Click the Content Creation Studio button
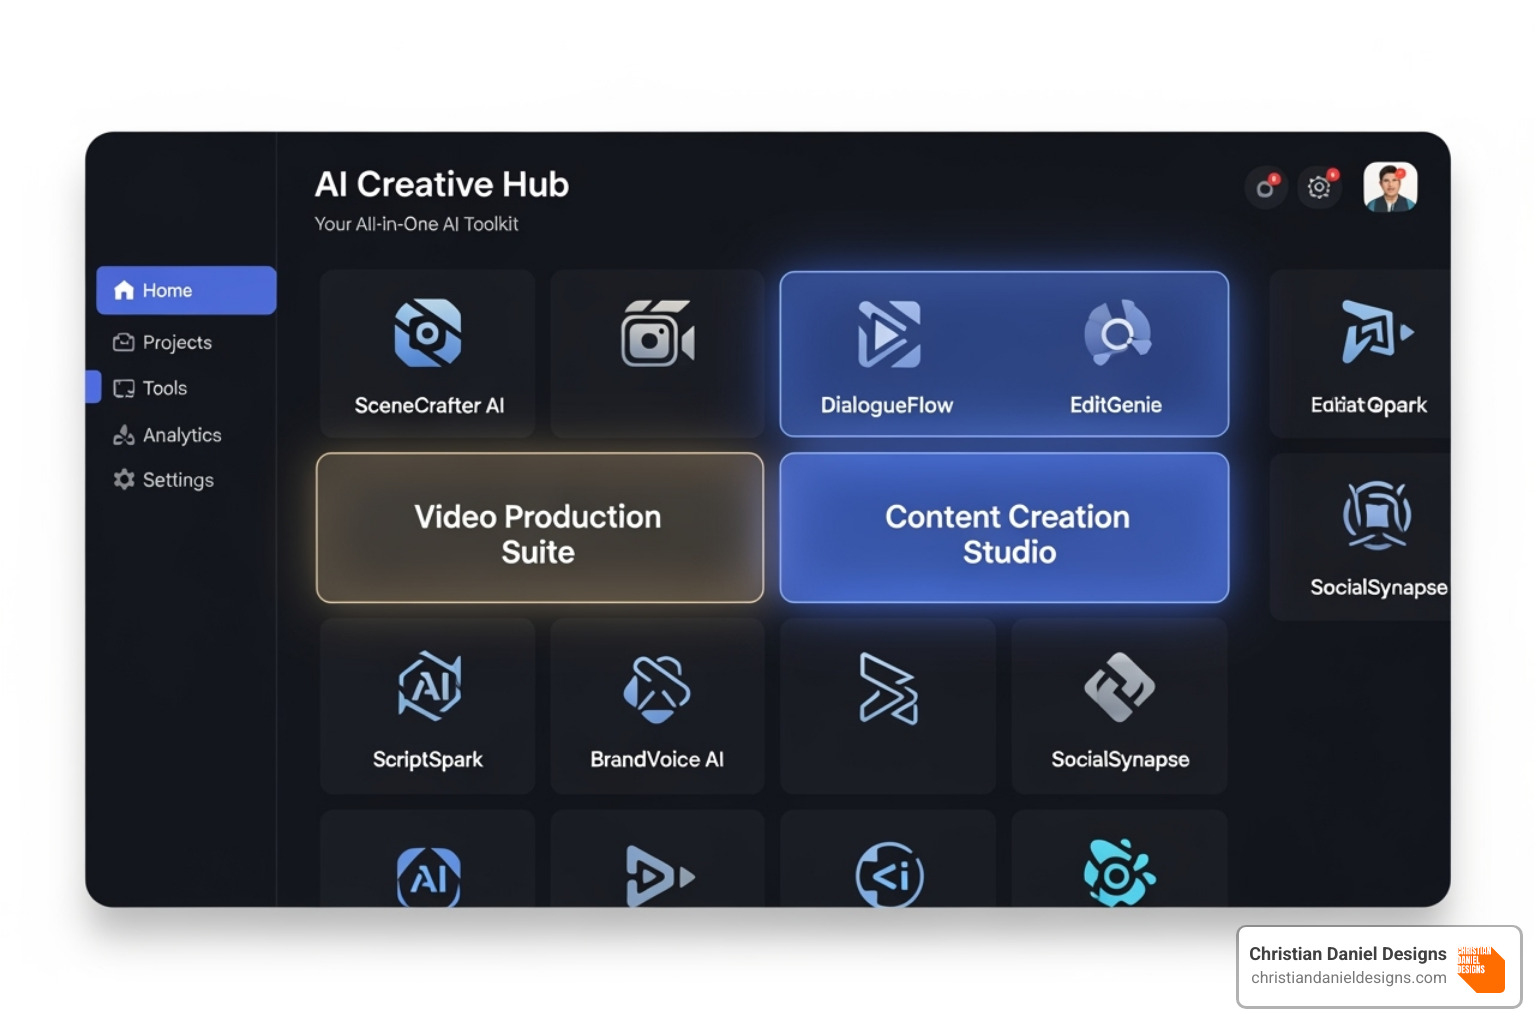 pos(1004,529)
